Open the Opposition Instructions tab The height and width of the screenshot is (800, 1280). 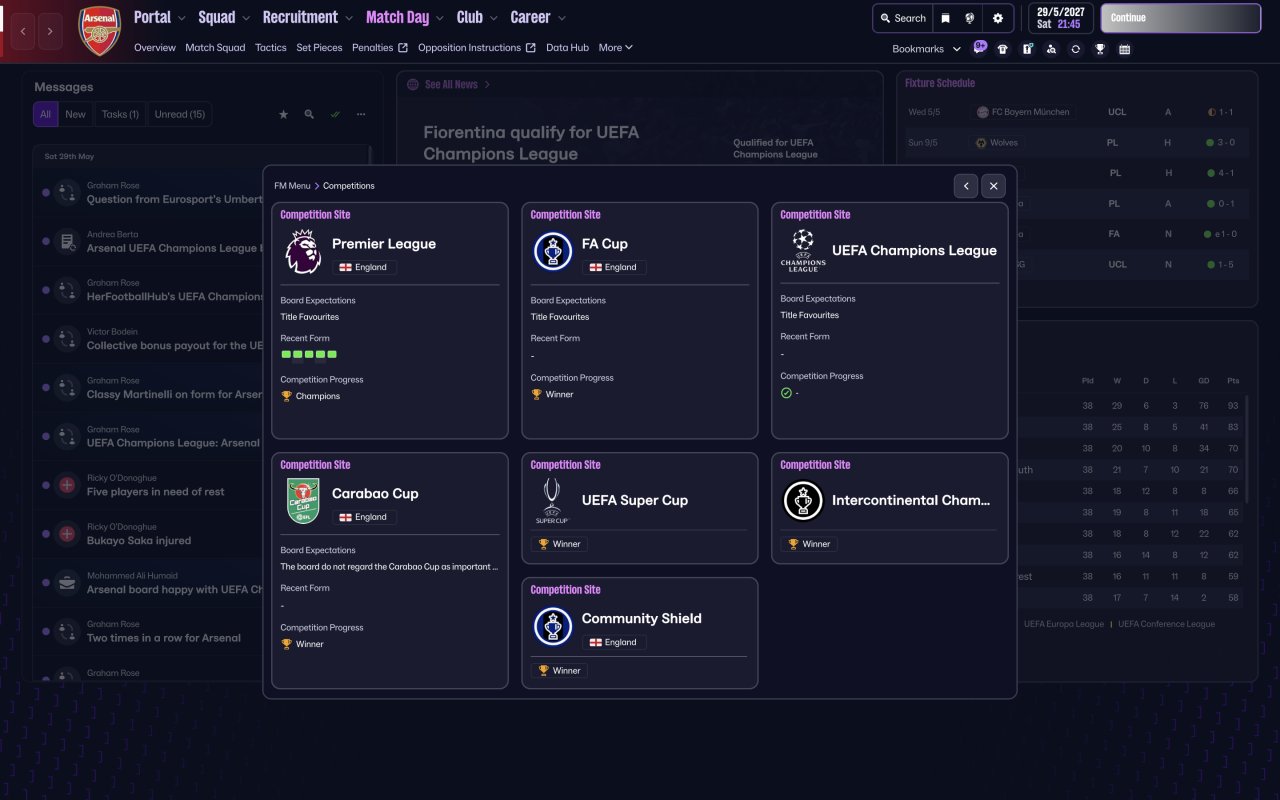pos(477,47)
